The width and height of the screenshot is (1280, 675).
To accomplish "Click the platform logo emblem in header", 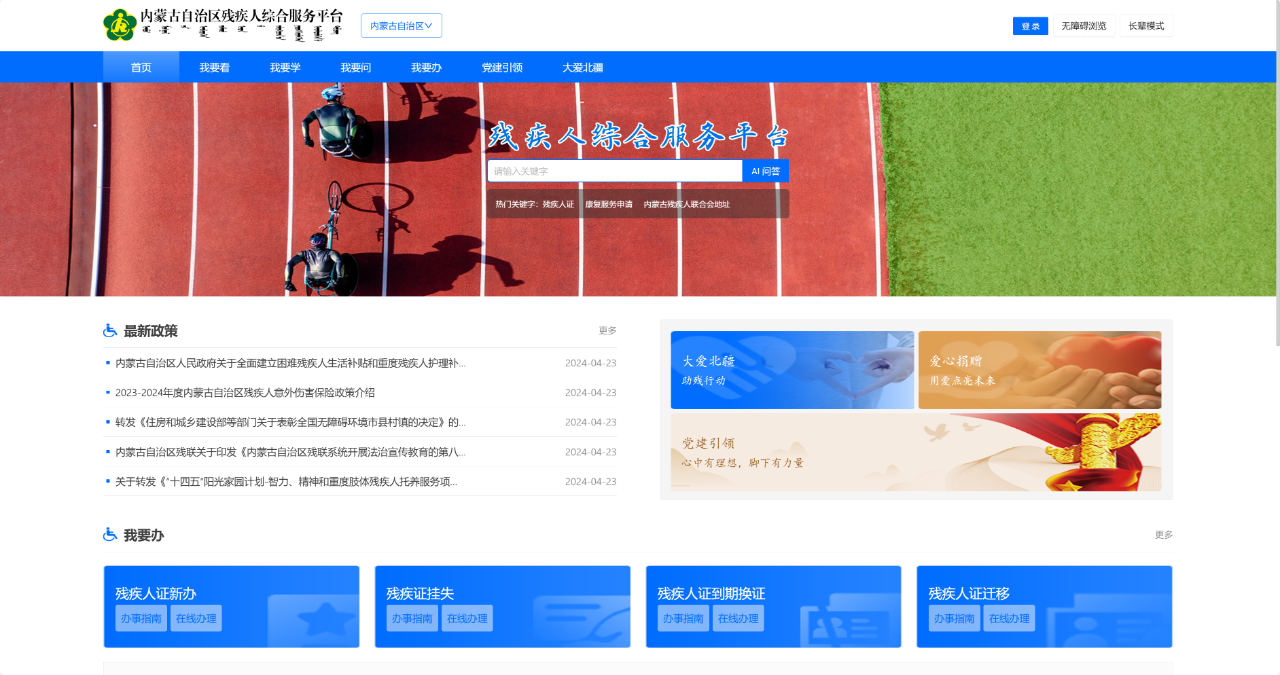I will pyautogui.click(x=120, y=25).
